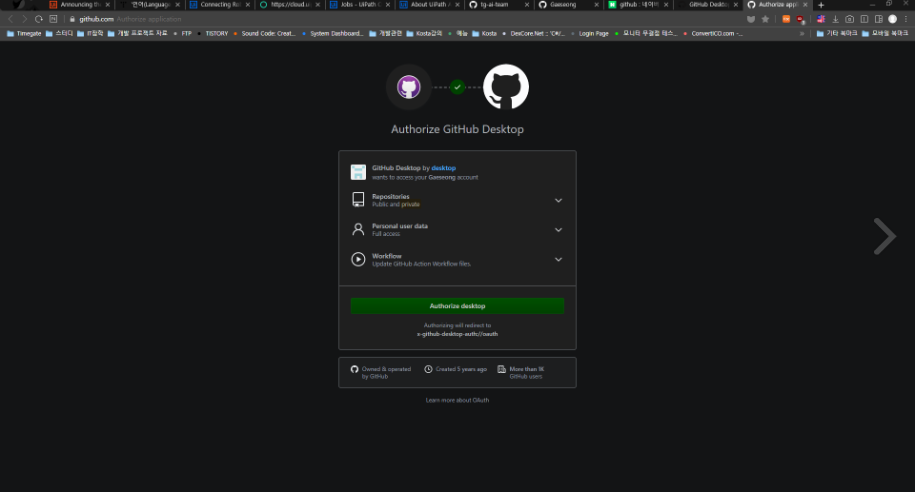Switch to the Connecting Ro tab

220,5
